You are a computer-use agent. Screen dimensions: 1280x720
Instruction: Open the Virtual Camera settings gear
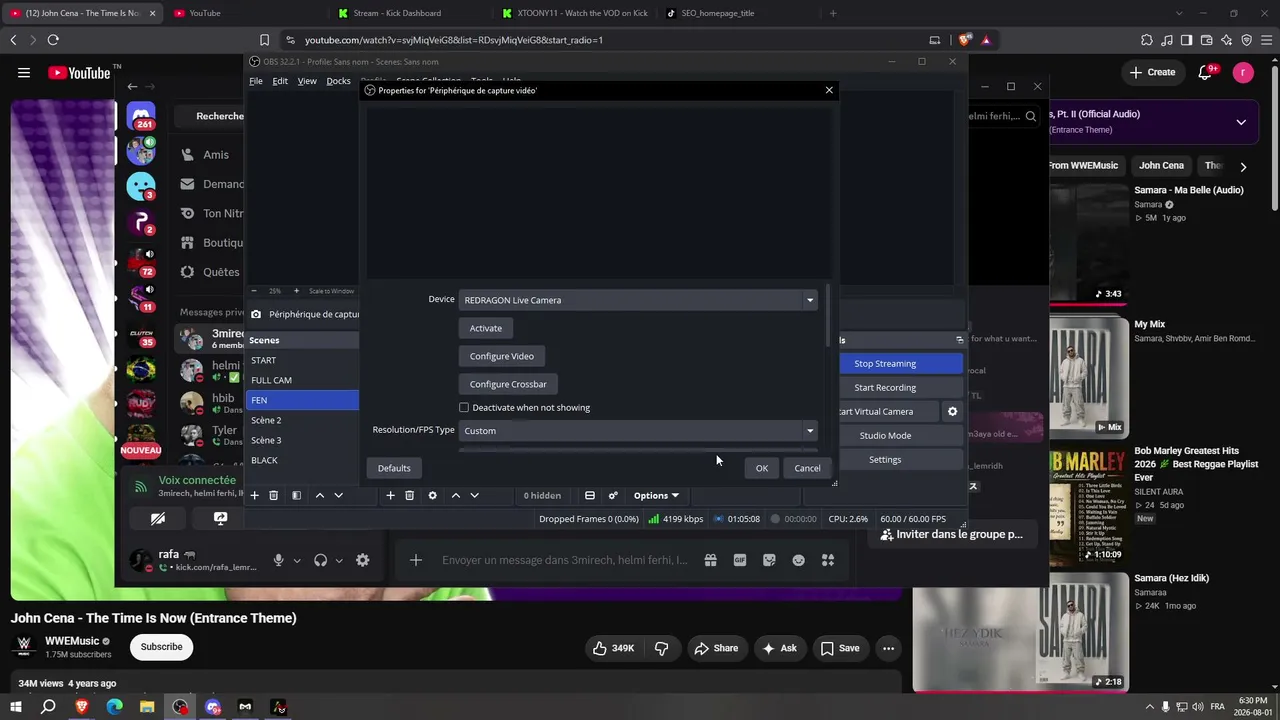[952, 411]
